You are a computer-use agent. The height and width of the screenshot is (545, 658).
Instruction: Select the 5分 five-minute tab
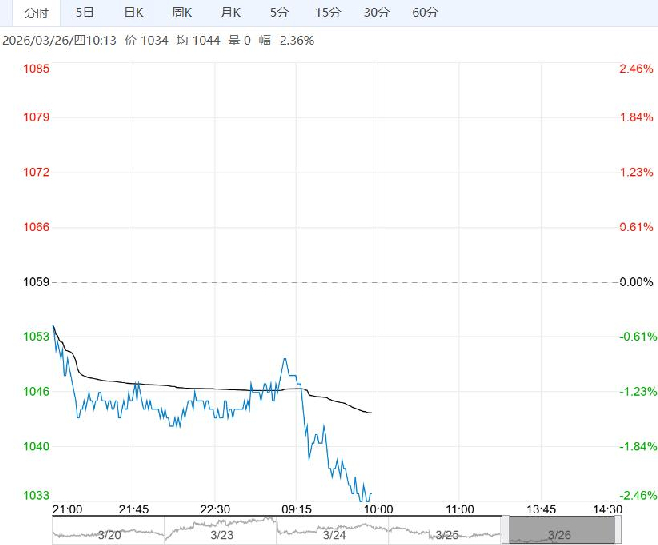pyautogui.click(x=280, y=13)
